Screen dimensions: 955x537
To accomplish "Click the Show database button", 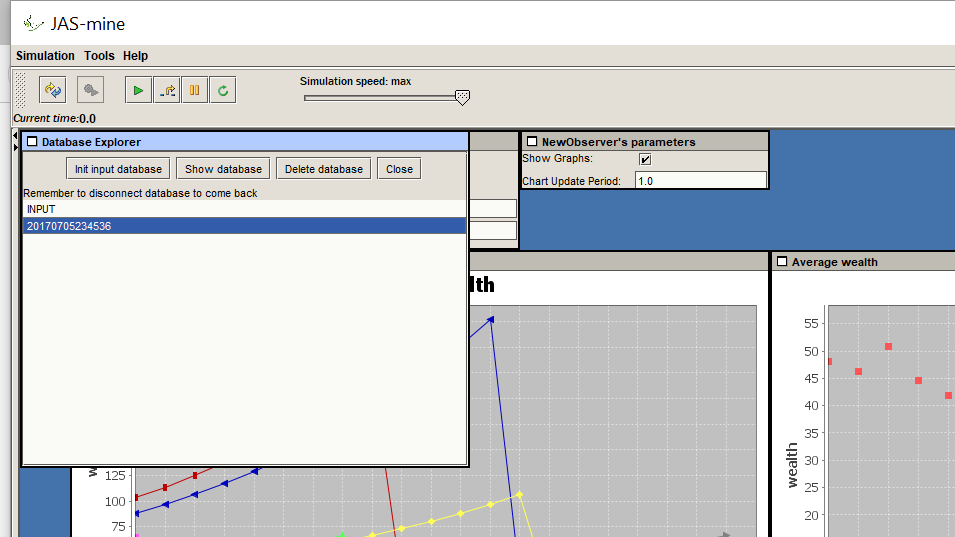I will 223,169.
